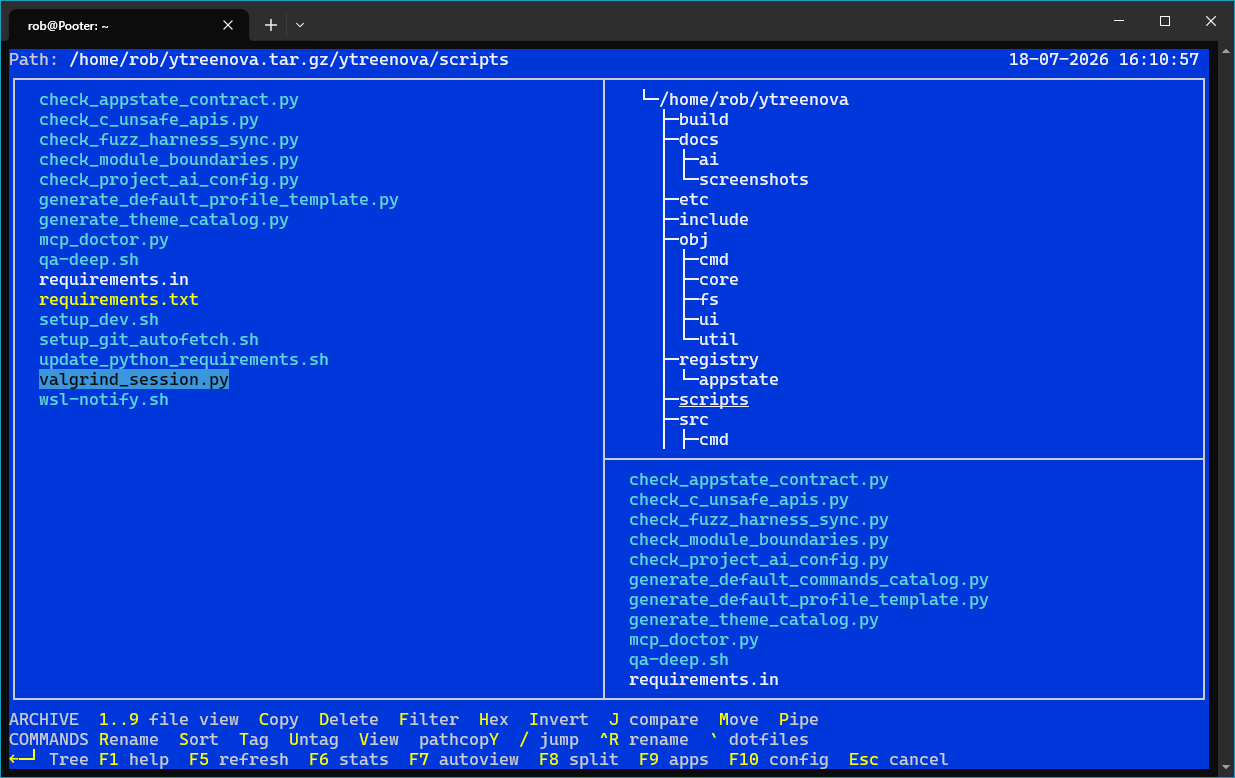Select the docs folder in the tree
Screen dimensions: 1235x778
[x=699, y=140]
